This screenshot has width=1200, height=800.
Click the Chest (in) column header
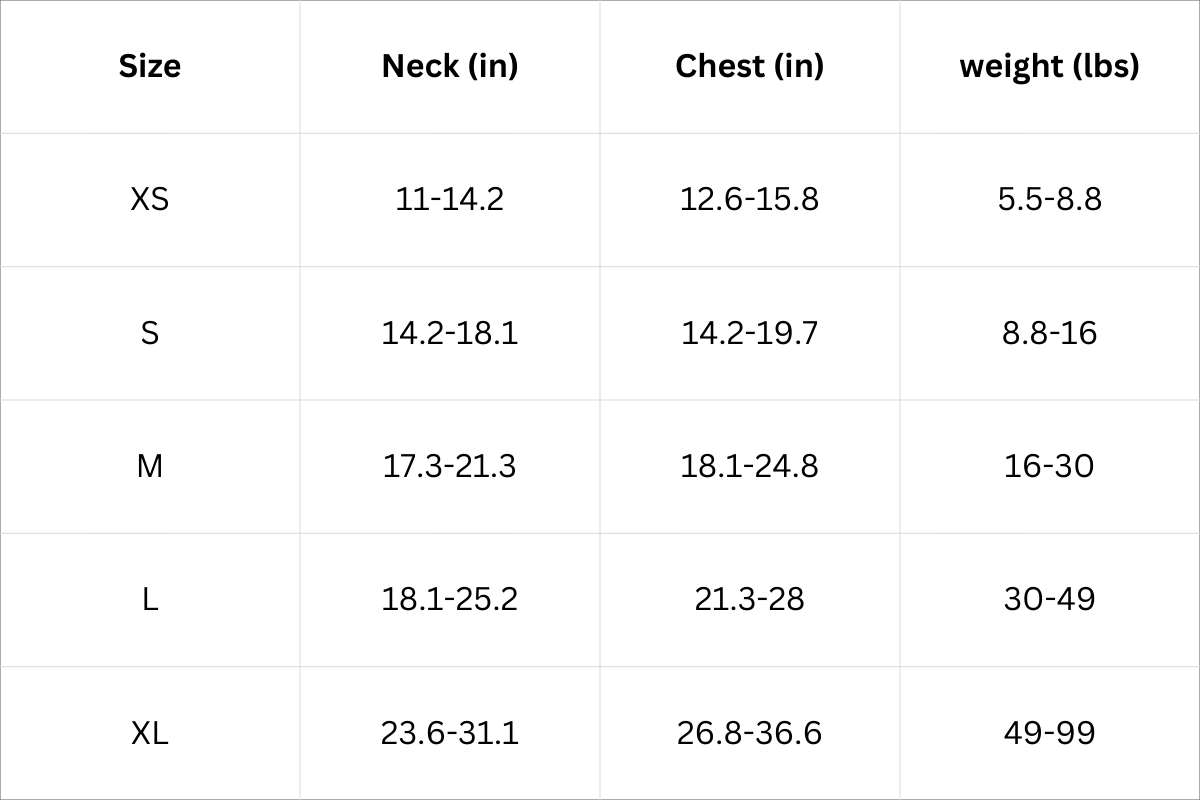tap(749, 66)
